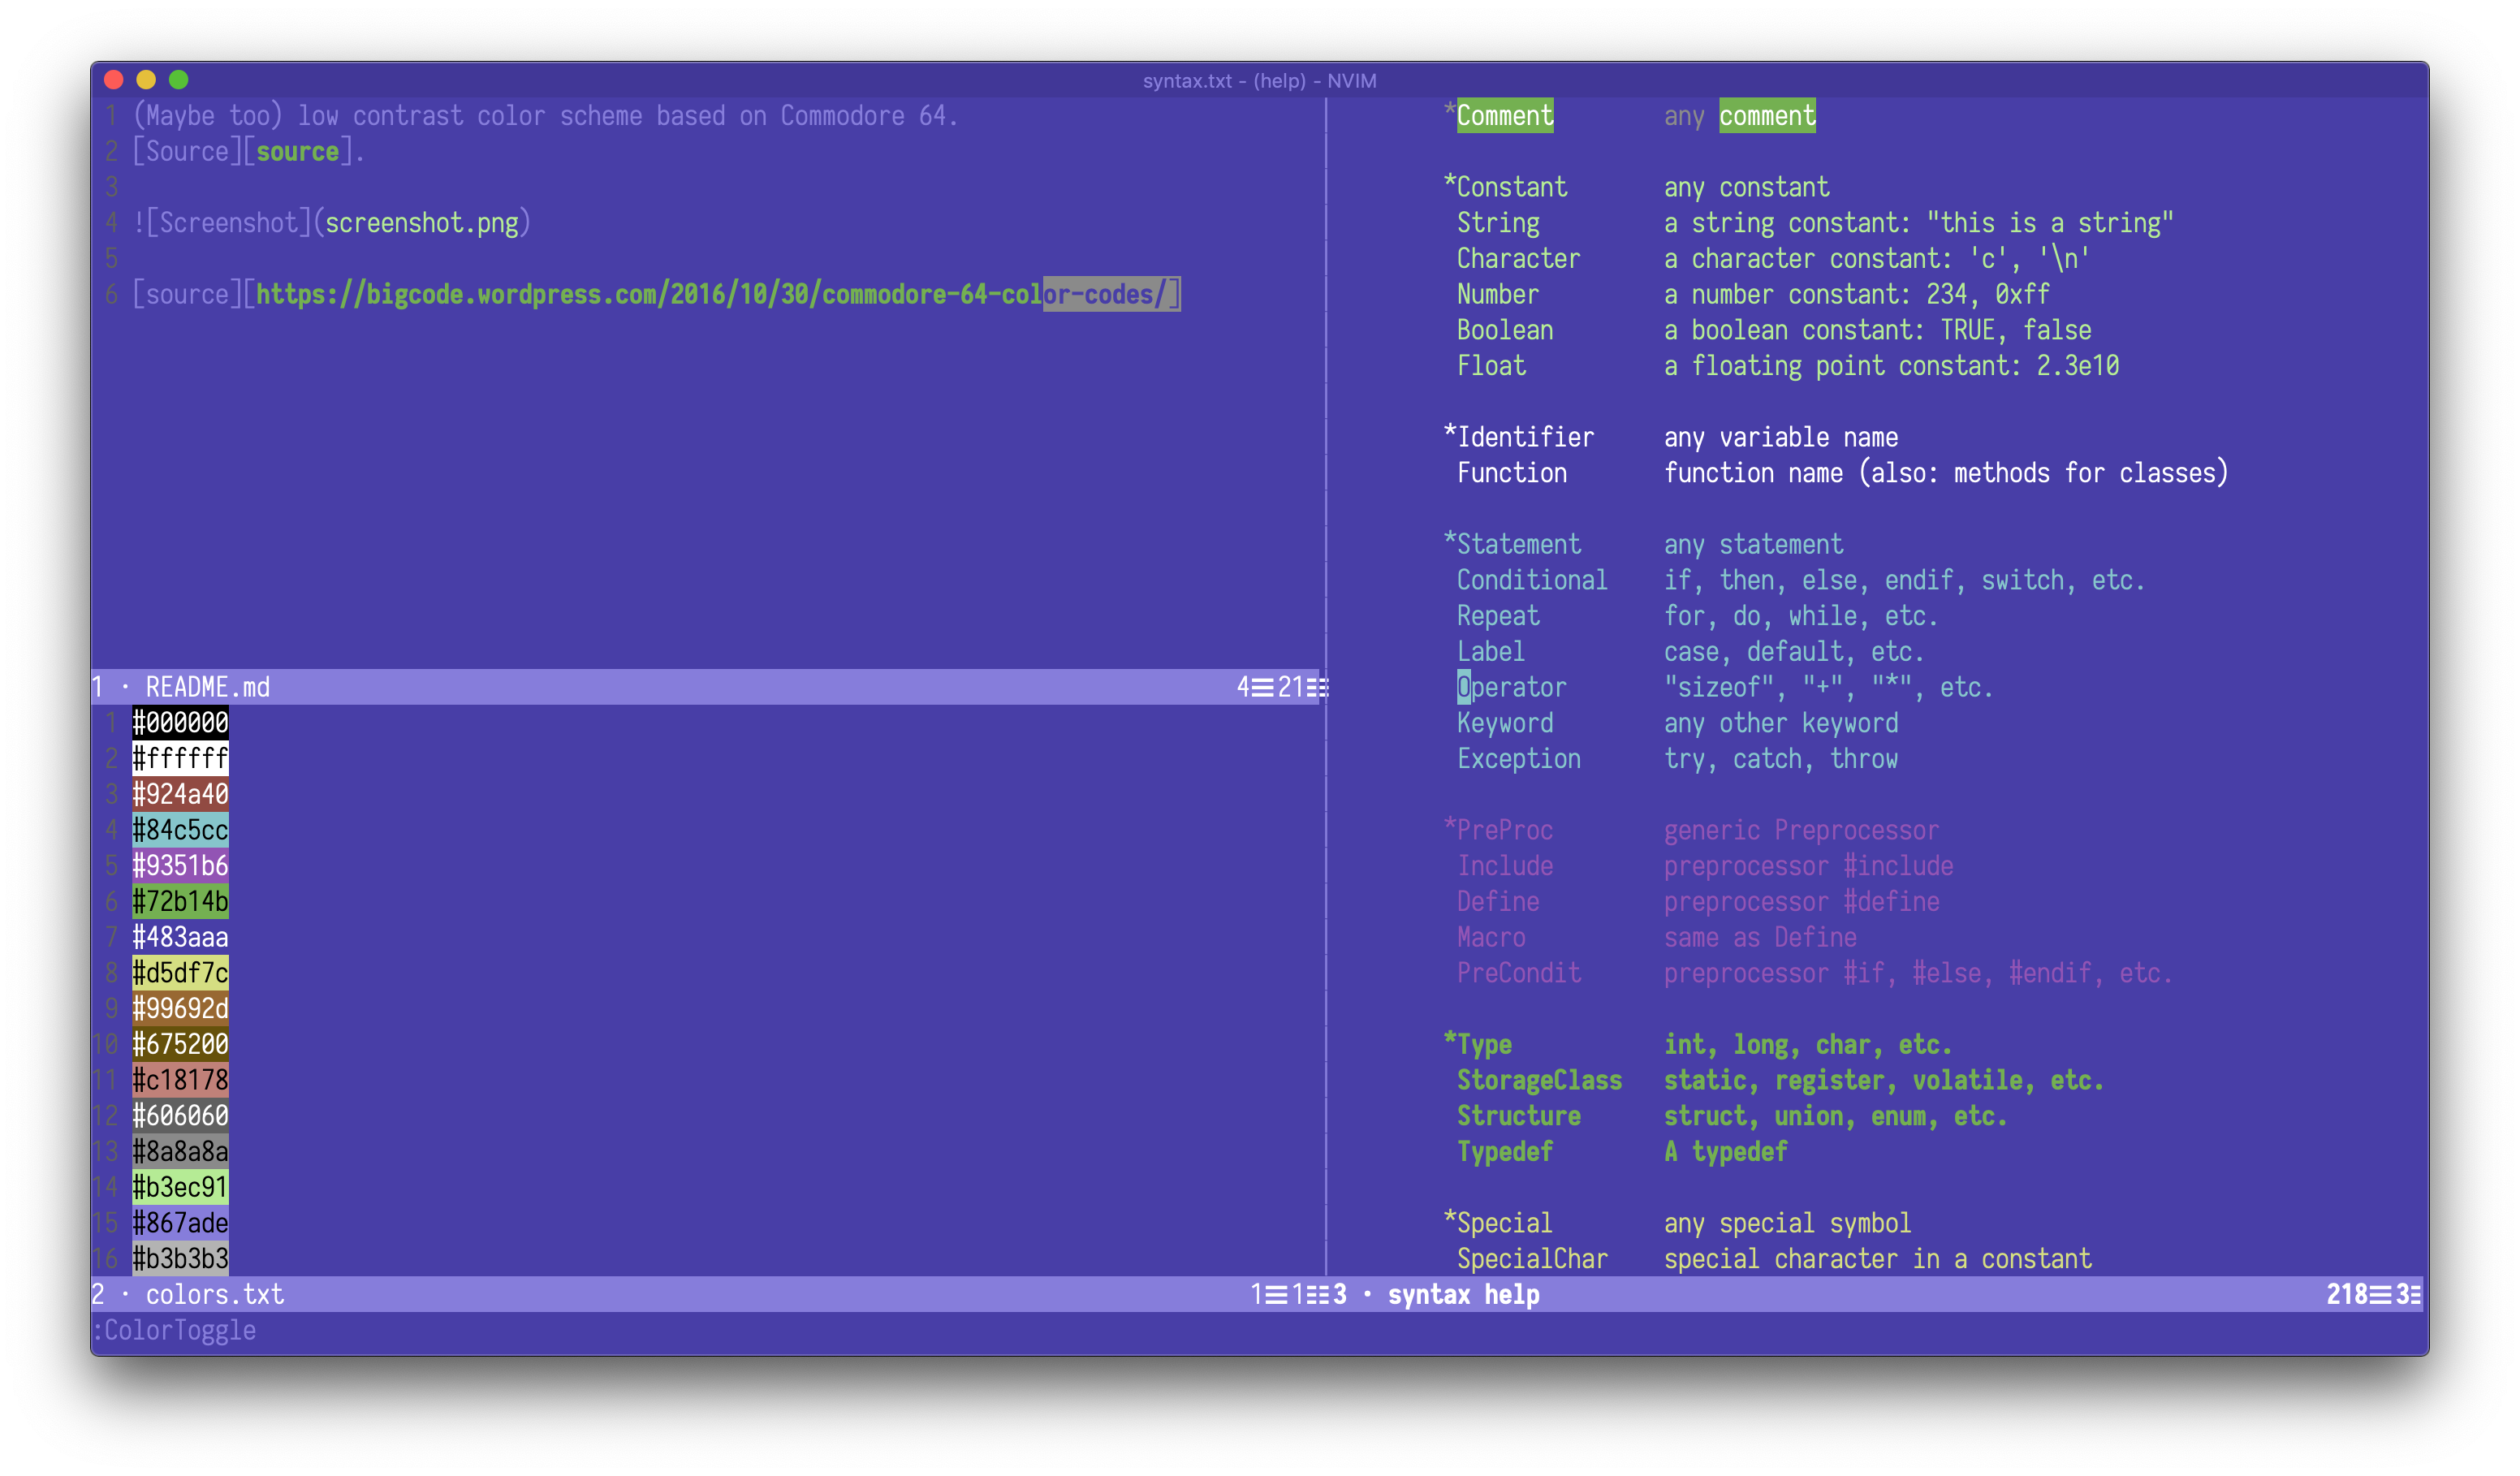Viewport: 2520px width, 1476px height.
Task: Click the #000000 black color swatch line
Action: point(180,723)
